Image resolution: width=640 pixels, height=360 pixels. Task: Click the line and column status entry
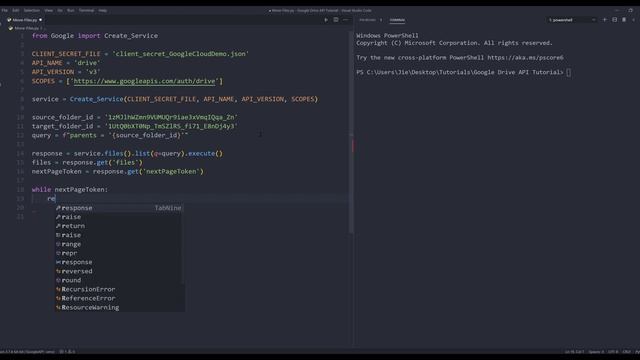(575, 351)
